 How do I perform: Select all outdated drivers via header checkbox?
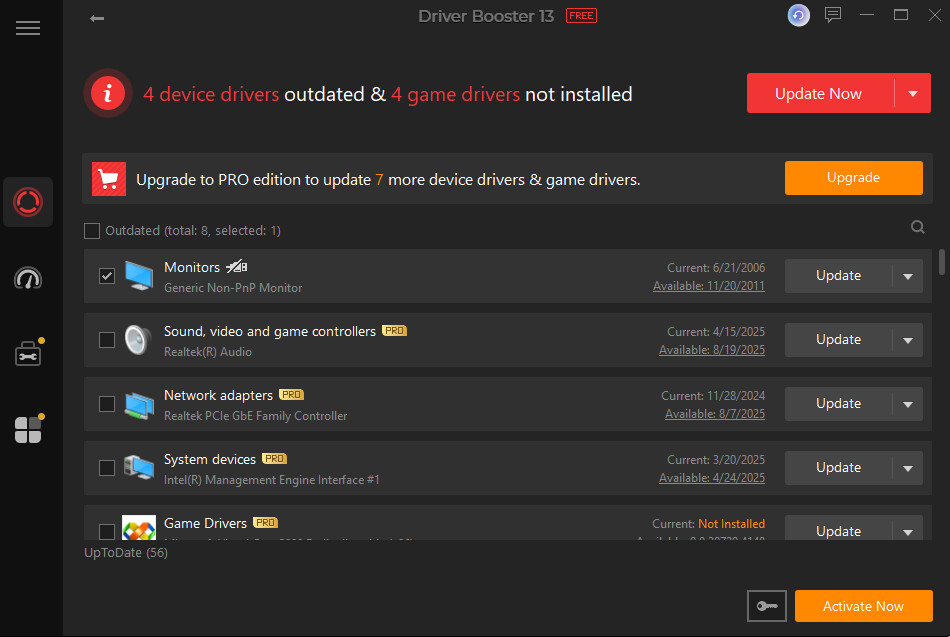click(92, 230)
